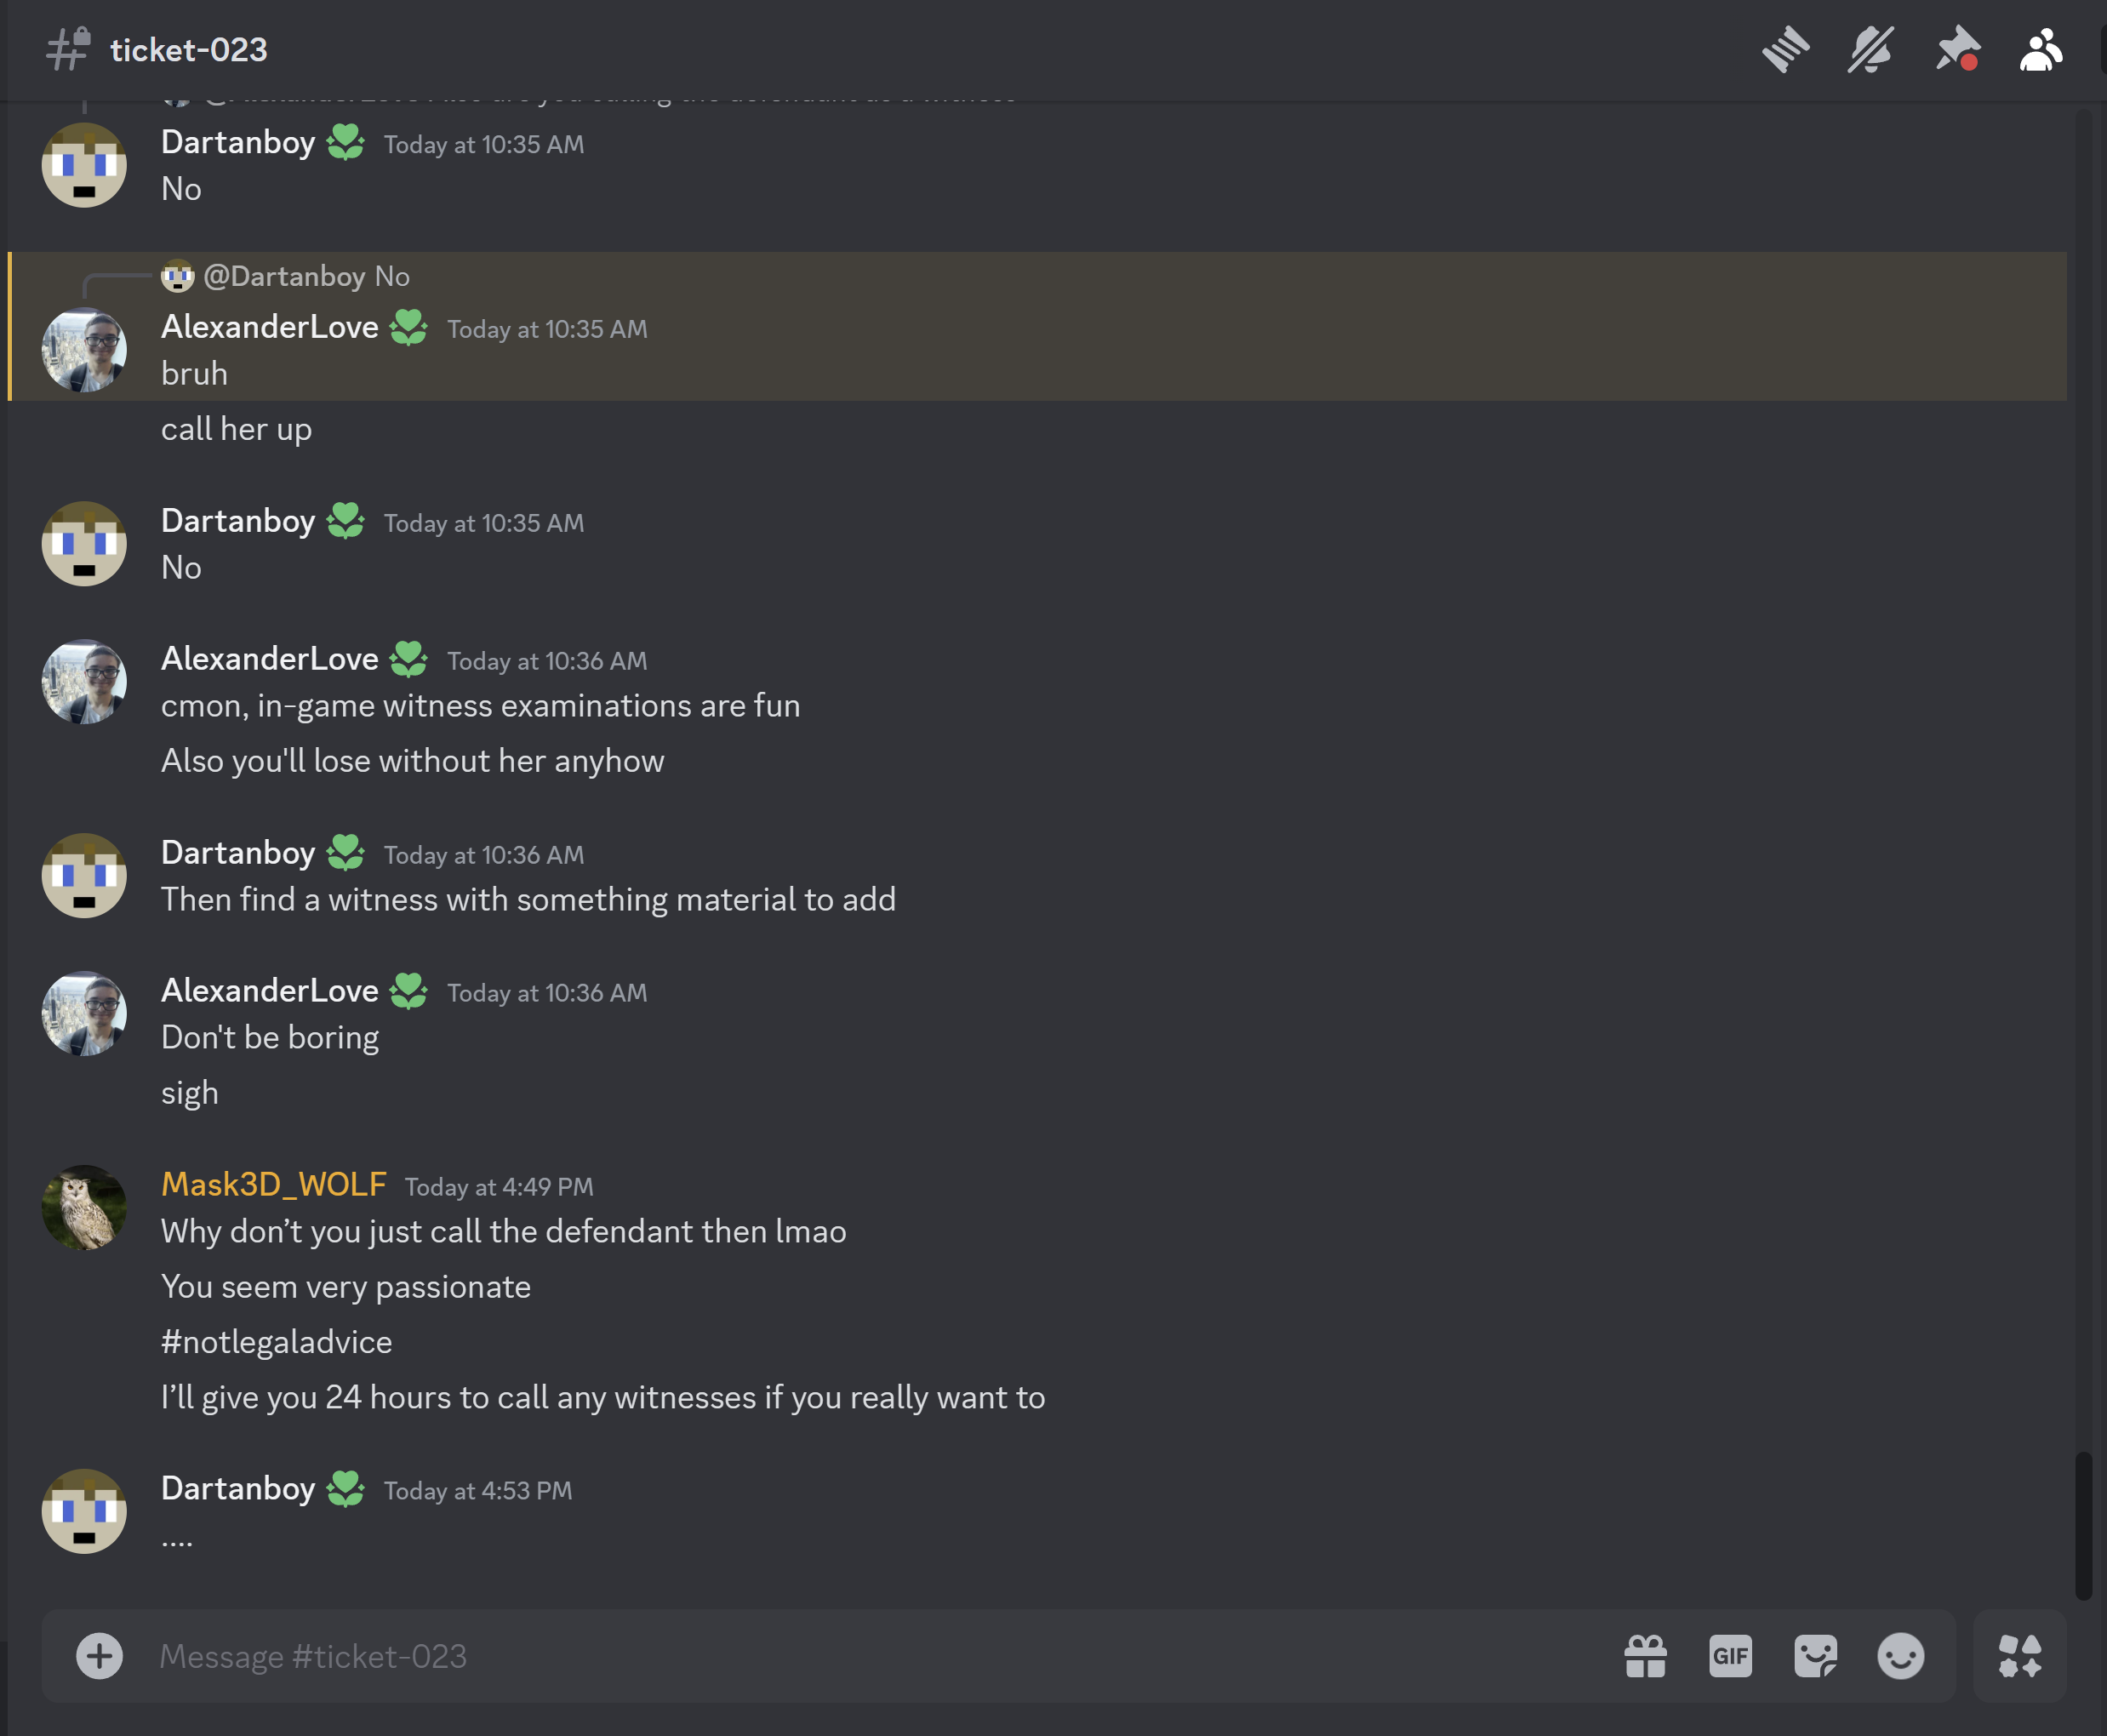Click the plus attachment button

pos(99,1656)
